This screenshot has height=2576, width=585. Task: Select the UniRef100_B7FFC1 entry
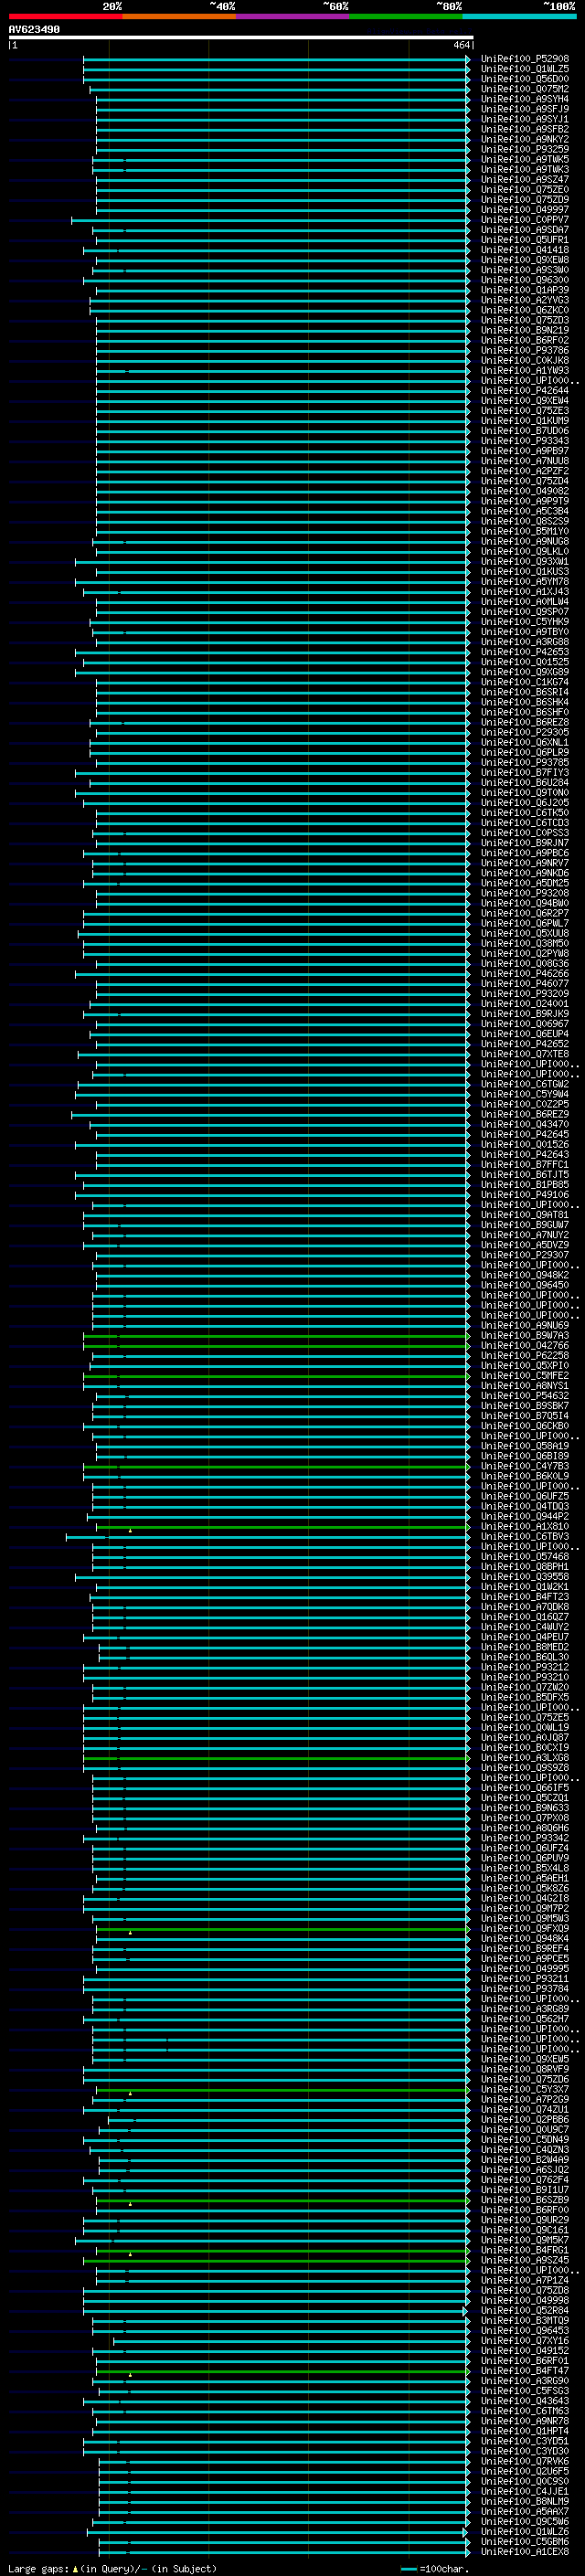click(x=525, y=1165)
